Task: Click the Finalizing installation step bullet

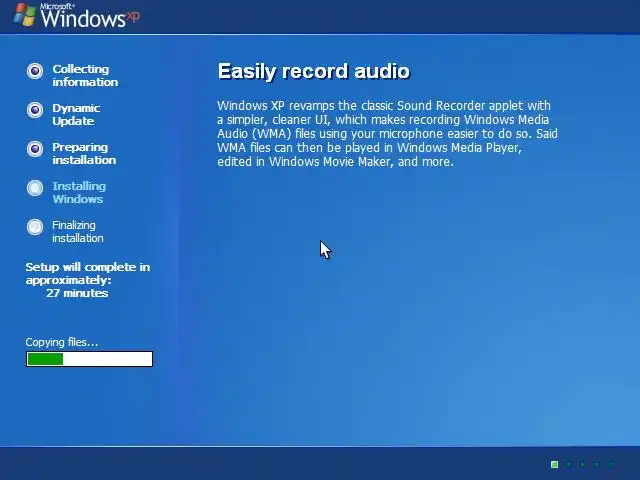Action: tap(35, 227)
